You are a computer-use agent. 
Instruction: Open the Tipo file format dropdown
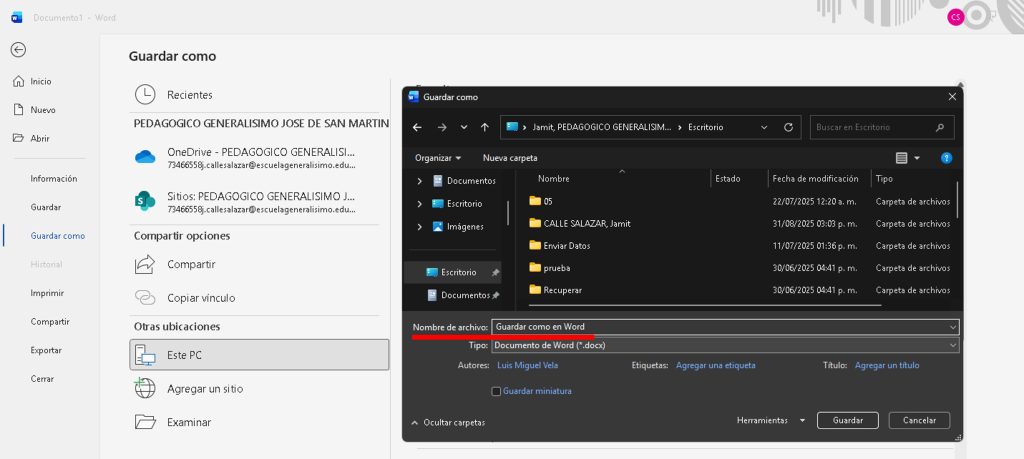724,345
